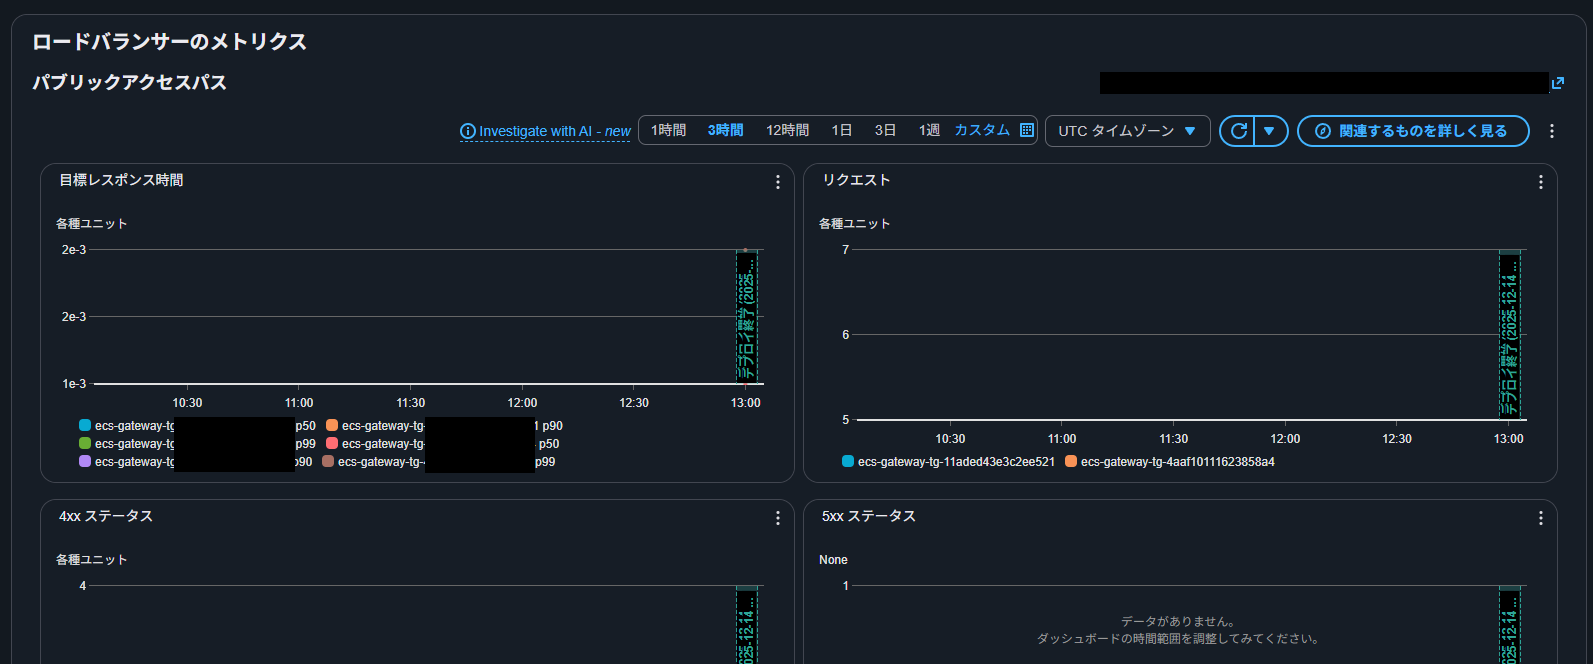Click the 11:30 label in 目標レスポンス時間 chart
Image resolution: width=1593 pixels, height=664 pixels.
point(411,403)
